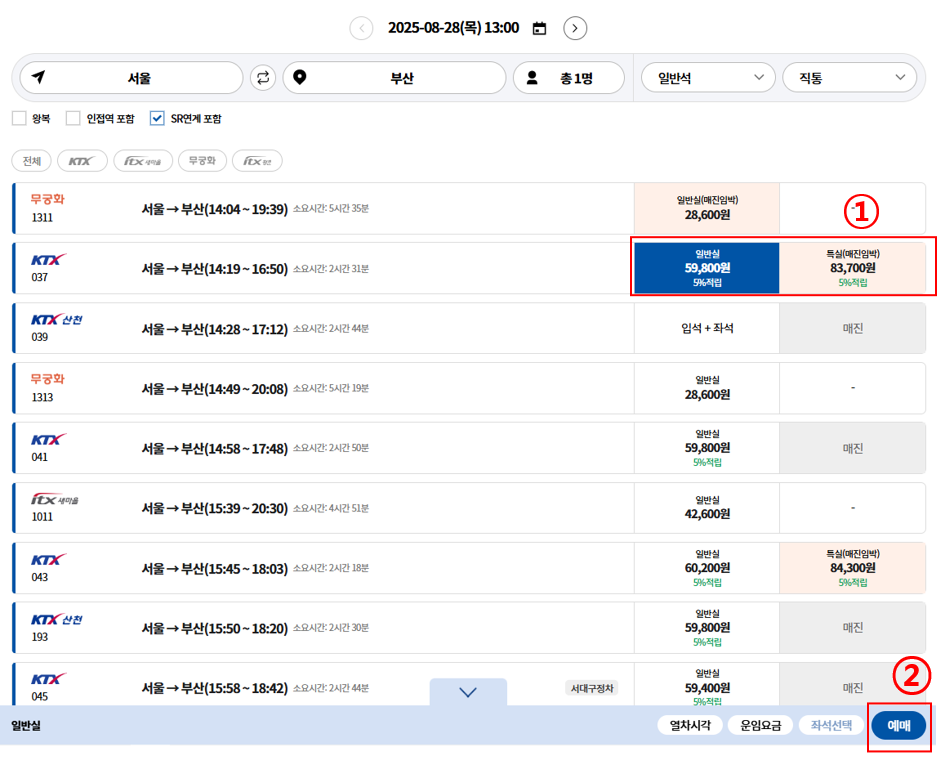Open the 직통 route type dropdown
Viewport: 945px width, 762px height.
click(850, 77)
